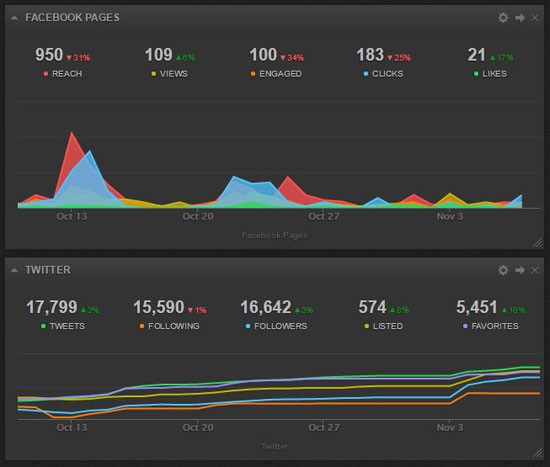
Task: Click the 109 views value
Action: click(159, 55)
